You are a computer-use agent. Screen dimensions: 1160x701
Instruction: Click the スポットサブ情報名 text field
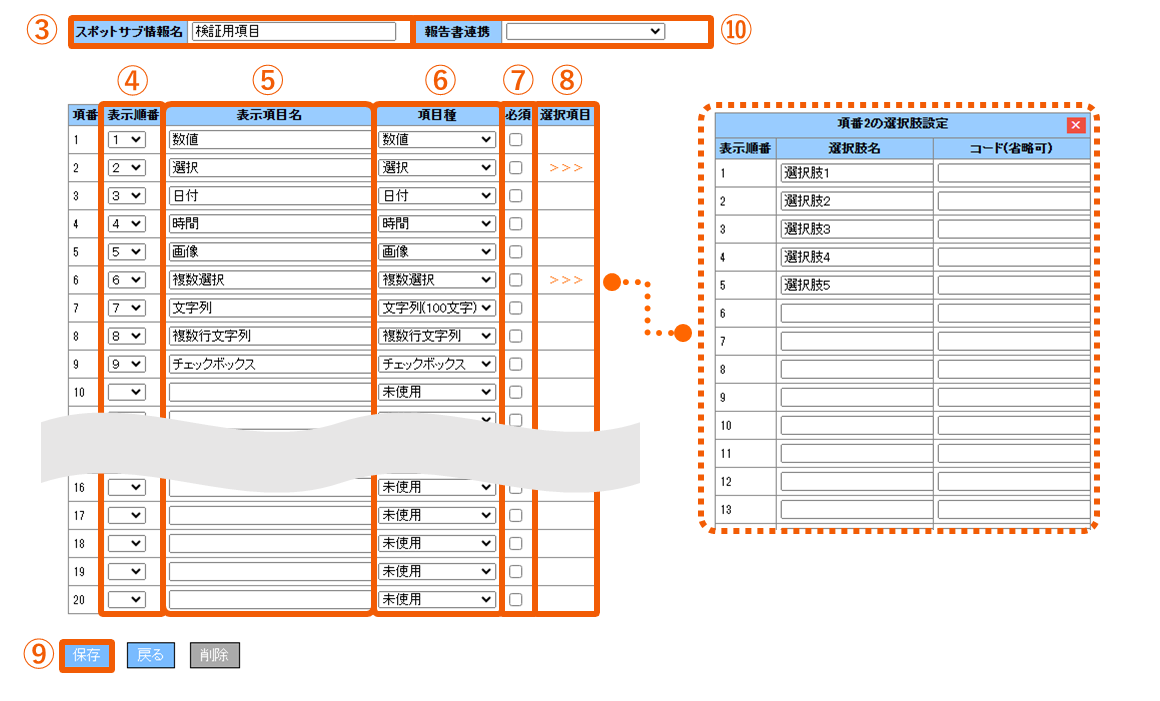[294, 31]
